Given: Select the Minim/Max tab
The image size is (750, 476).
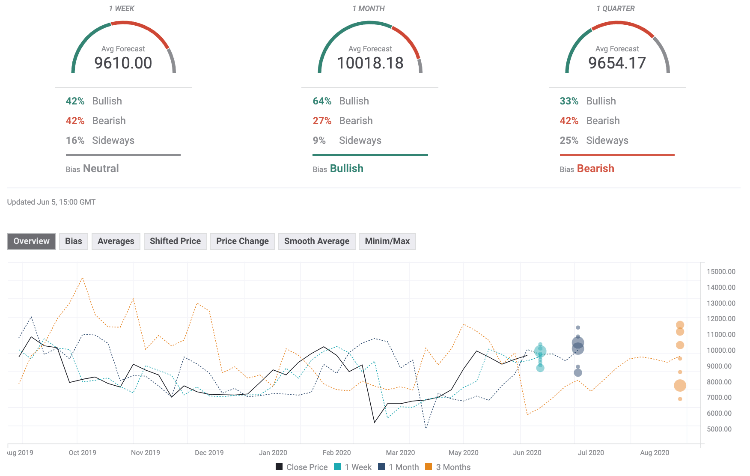Looking at the screenshot, I should pyautogui.click(x=387, y=241).
